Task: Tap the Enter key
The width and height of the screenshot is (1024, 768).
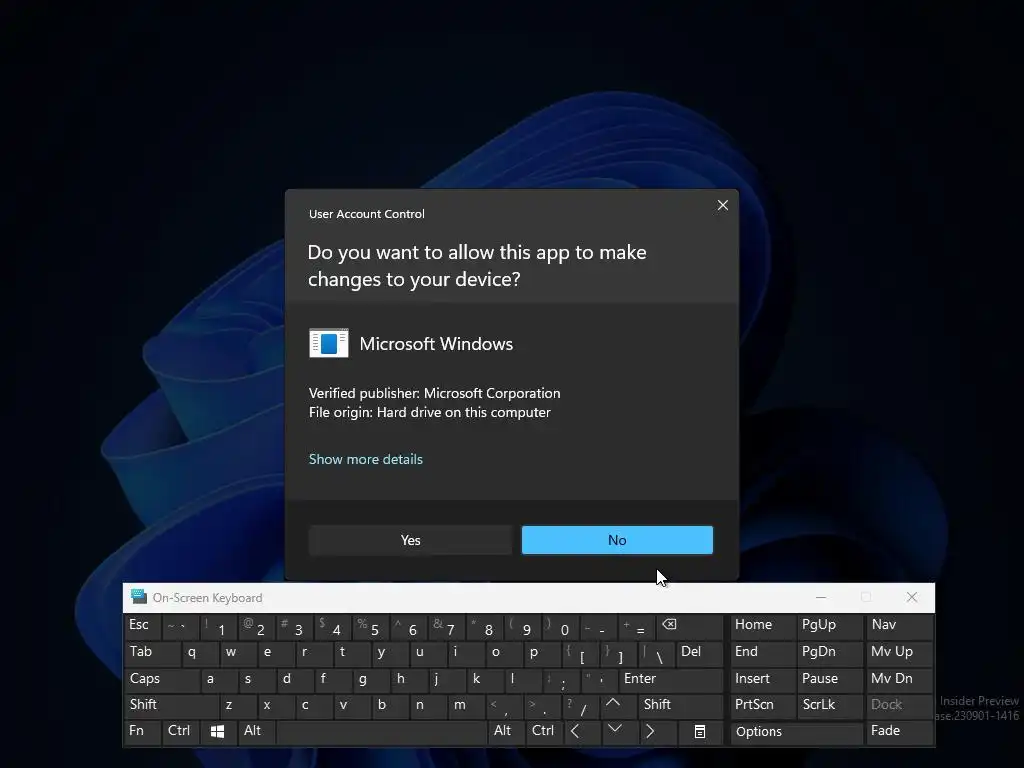Action: pyautogui.click(x=671, y=679)
